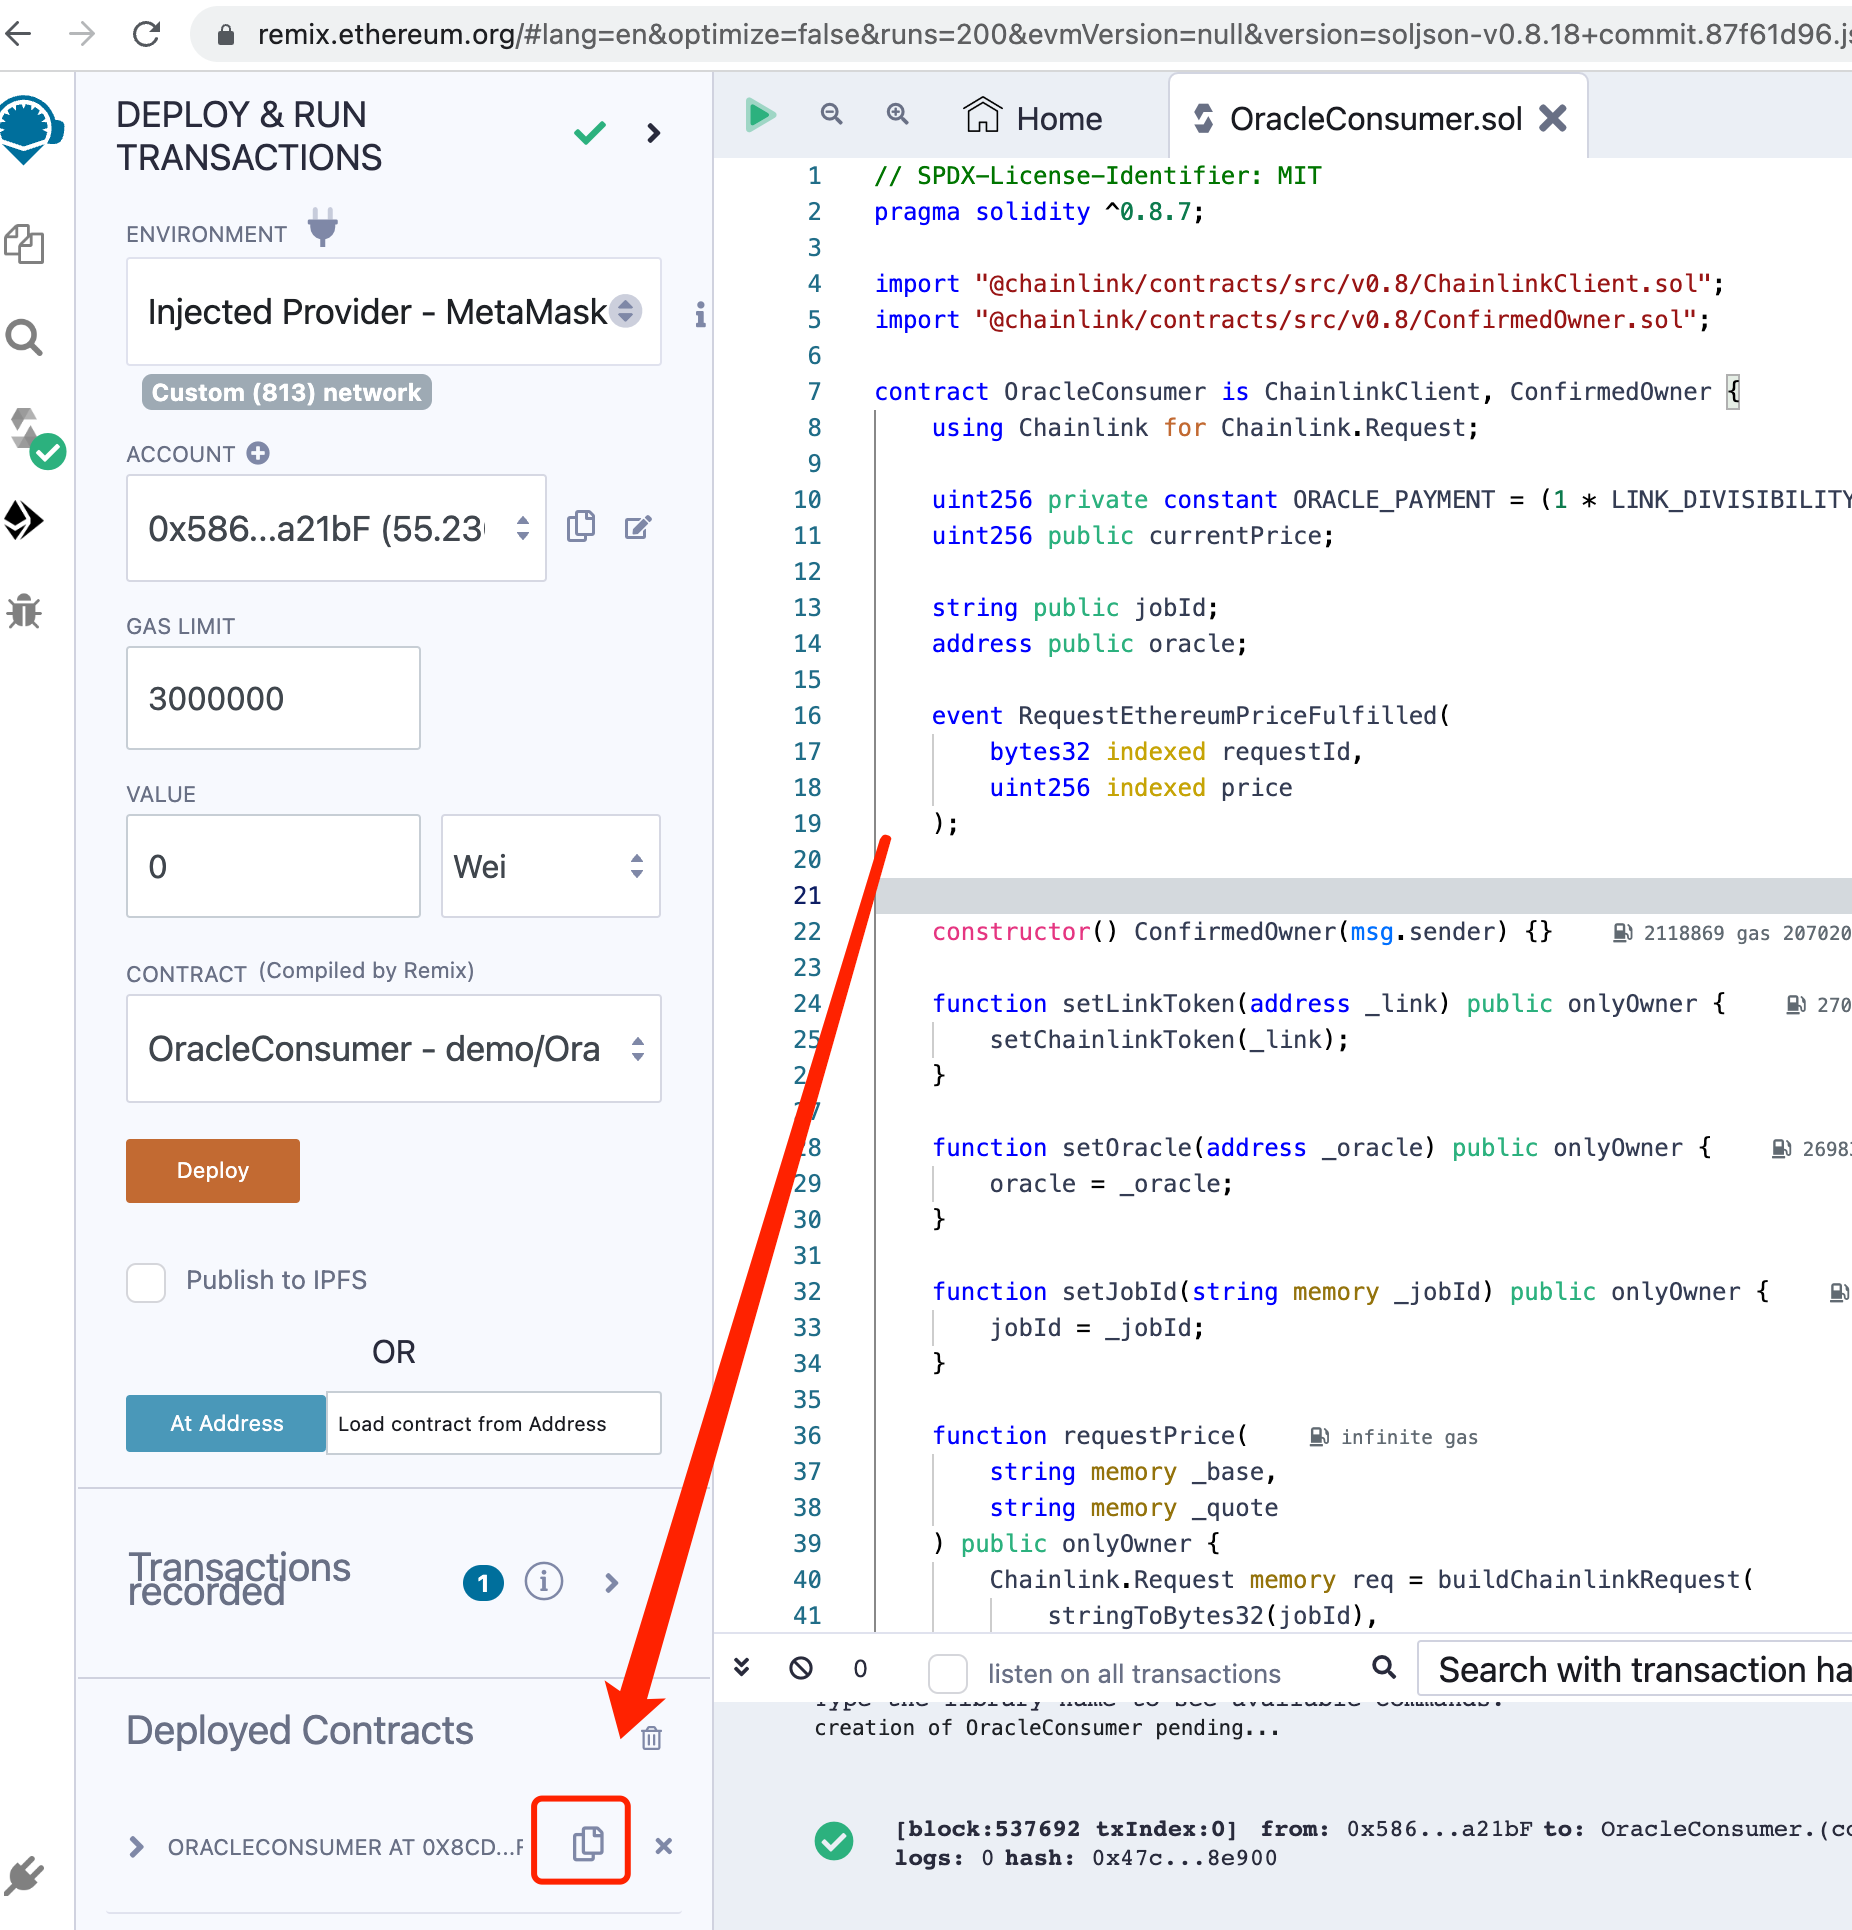Open the Wei value unit dropdown

pos(550,866)
